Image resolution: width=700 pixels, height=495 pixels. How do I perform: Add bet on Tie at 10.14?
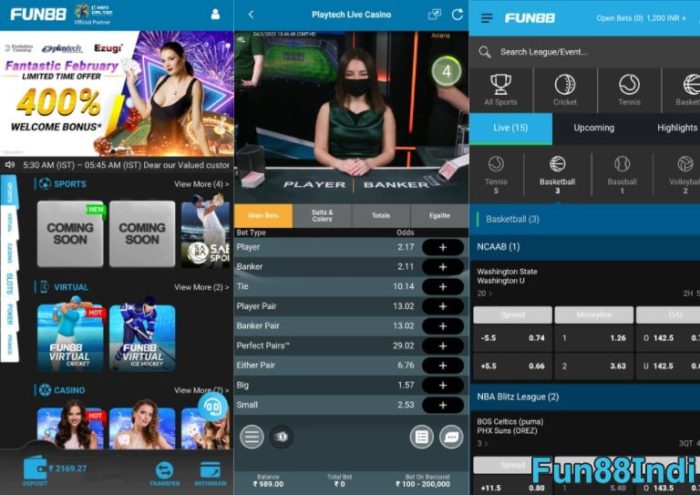[443, 287]
